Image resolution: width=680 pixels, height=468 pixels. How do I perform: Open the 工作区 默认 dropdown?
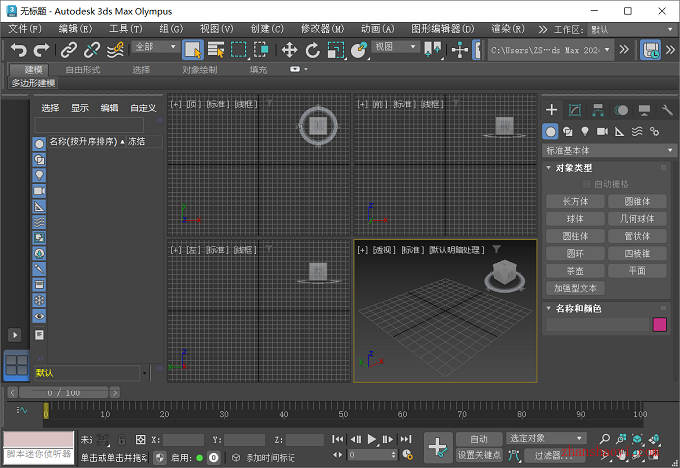click(631, 29)
